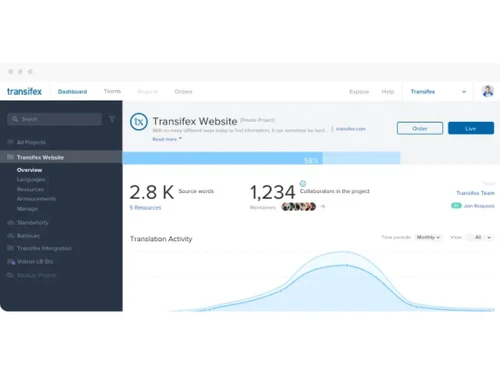Open the user profile avatar

(488, 91)
